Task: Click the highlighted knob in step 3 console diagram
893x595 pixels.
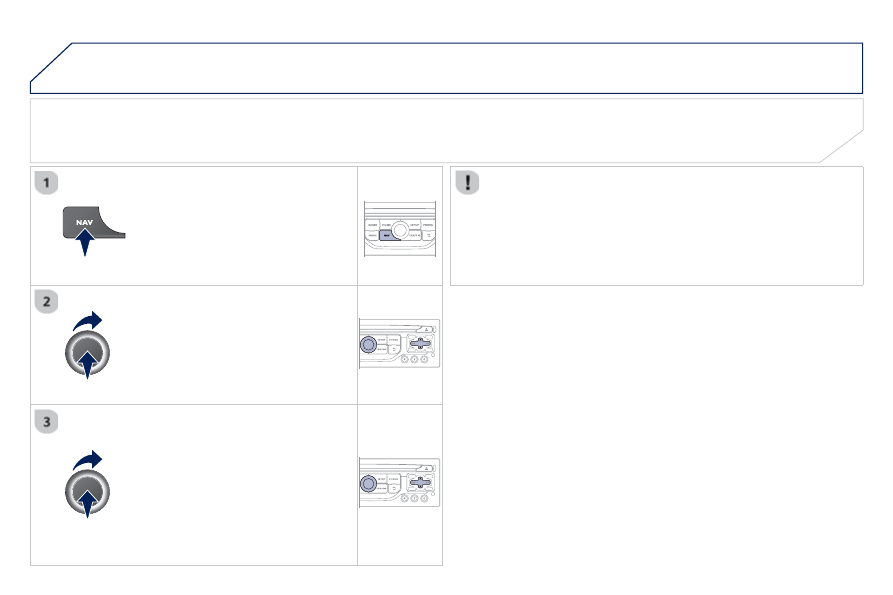Action: [368, 483]
